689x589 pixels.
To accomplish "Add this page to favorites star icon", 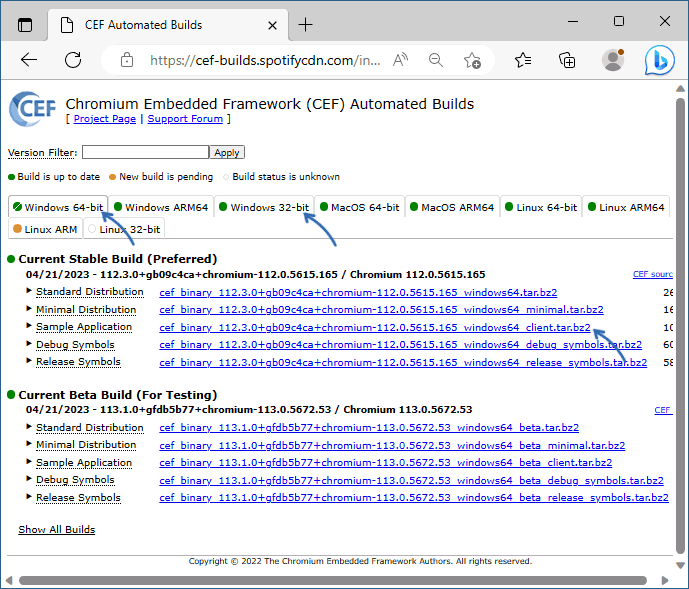I will point(472,60).
